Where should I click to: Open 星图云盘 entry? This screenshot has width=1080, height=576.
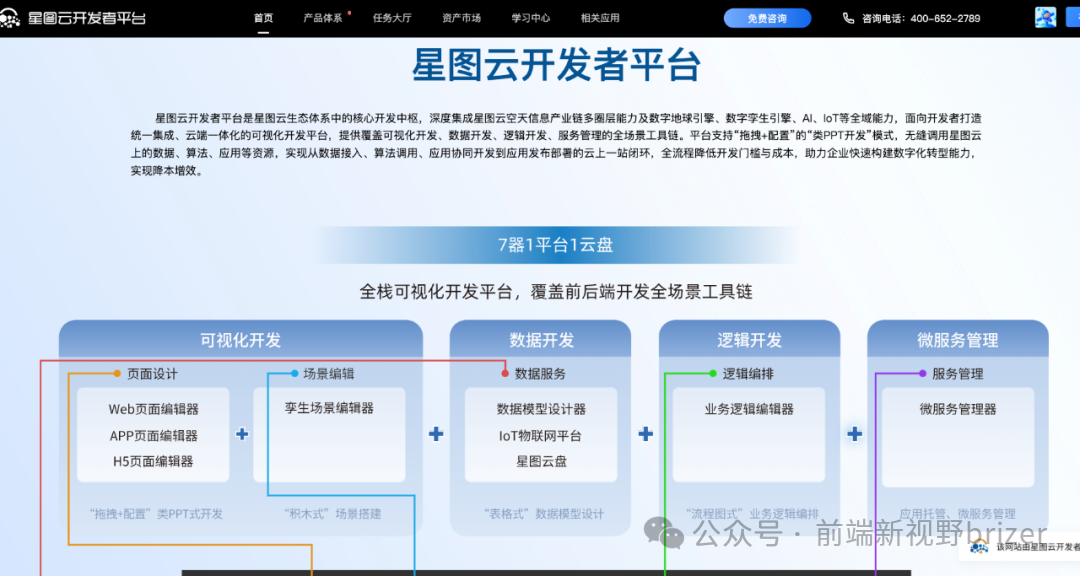coord(541,461)
